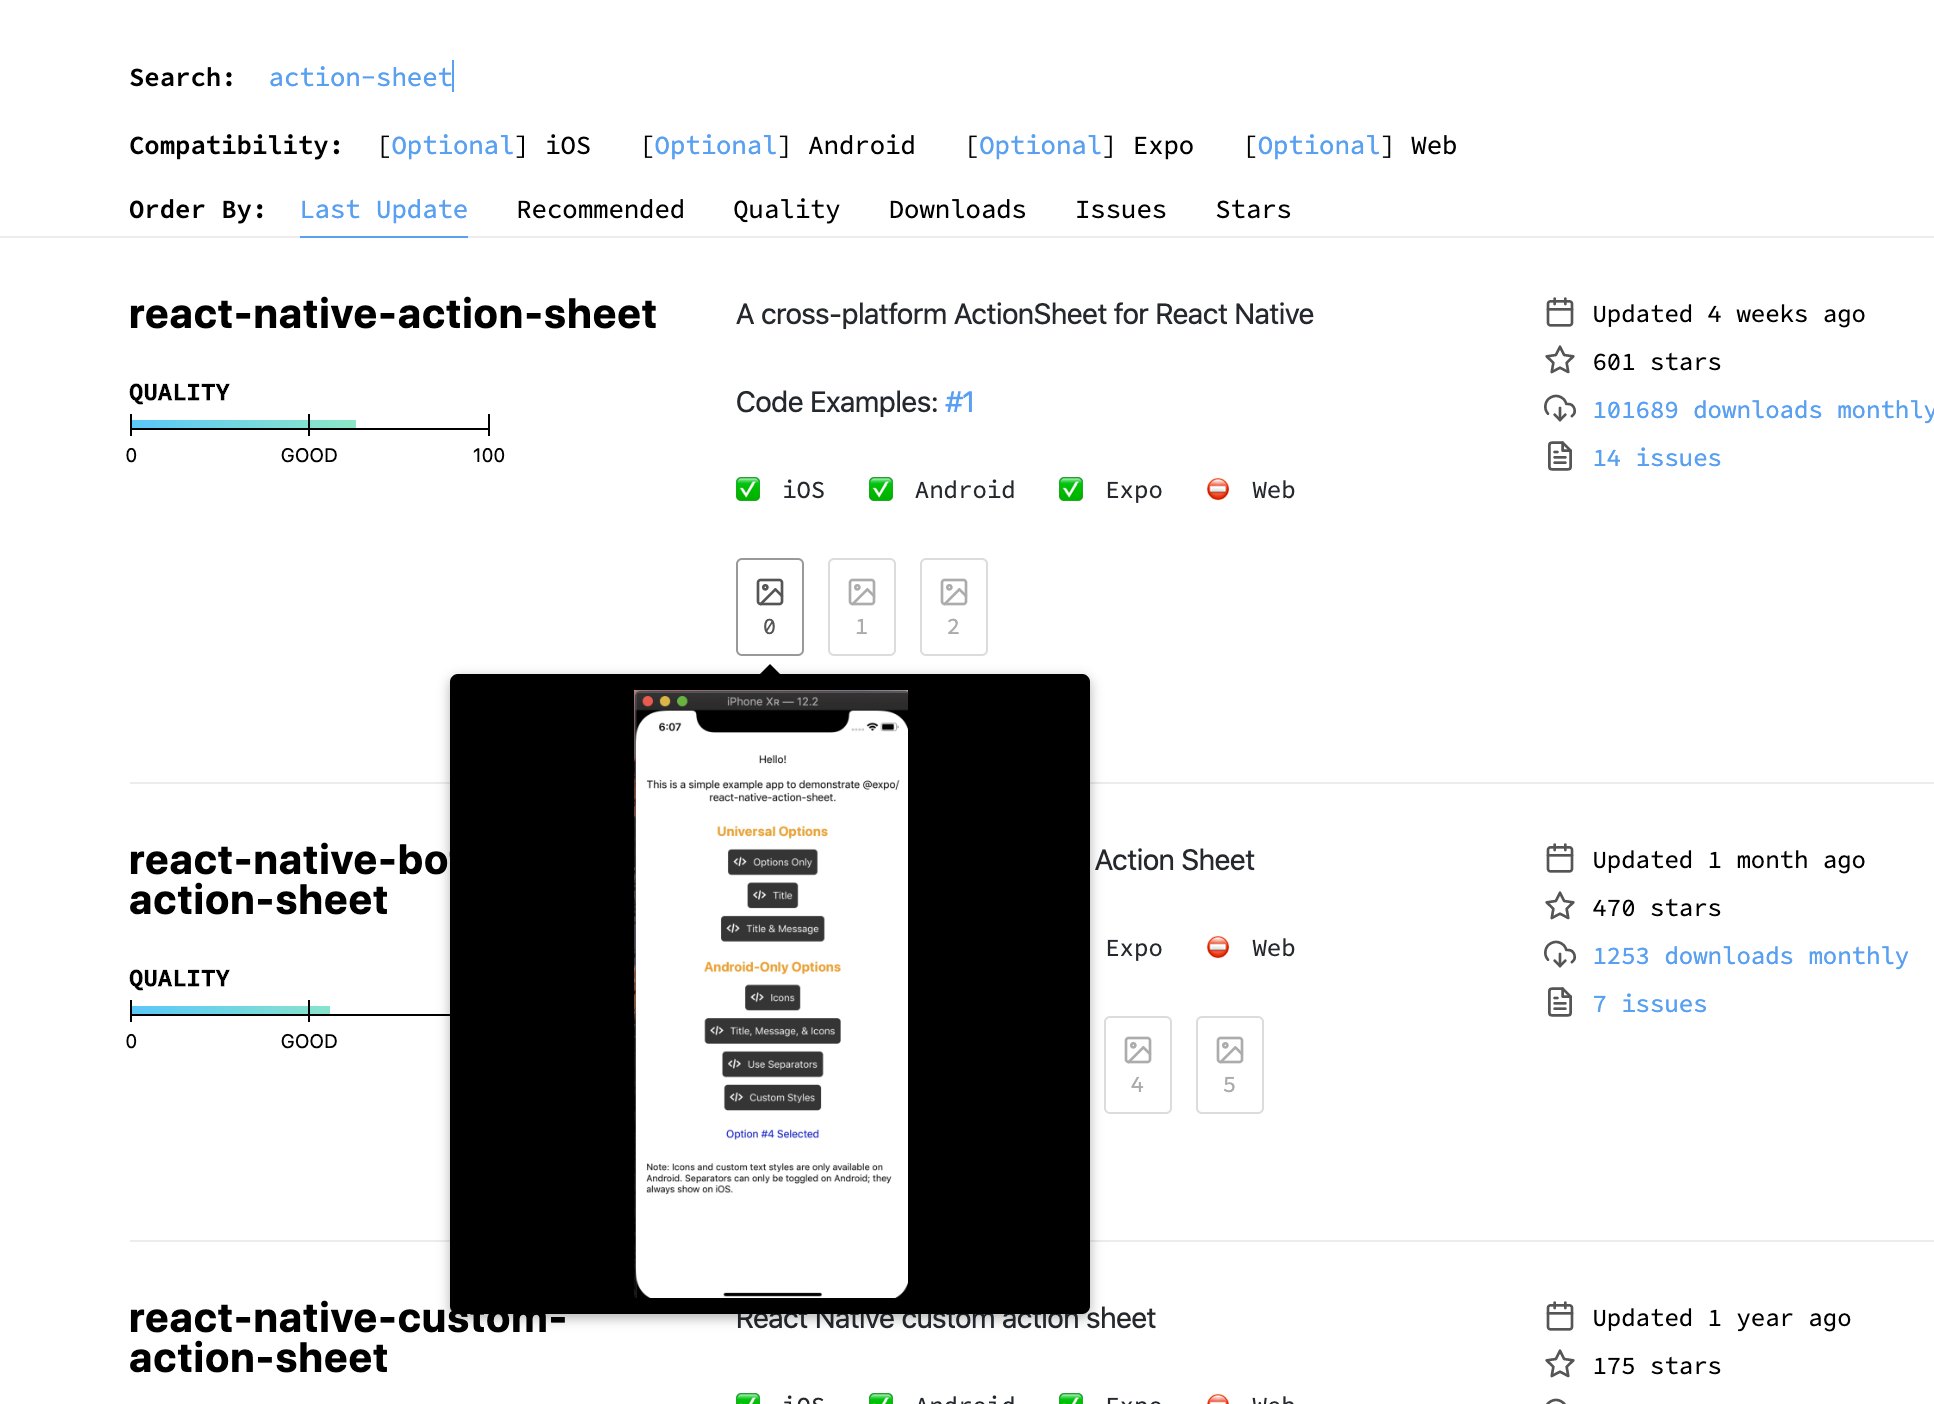
Task: Click the red Web incompatibility icon
Action: (1218, 489)
